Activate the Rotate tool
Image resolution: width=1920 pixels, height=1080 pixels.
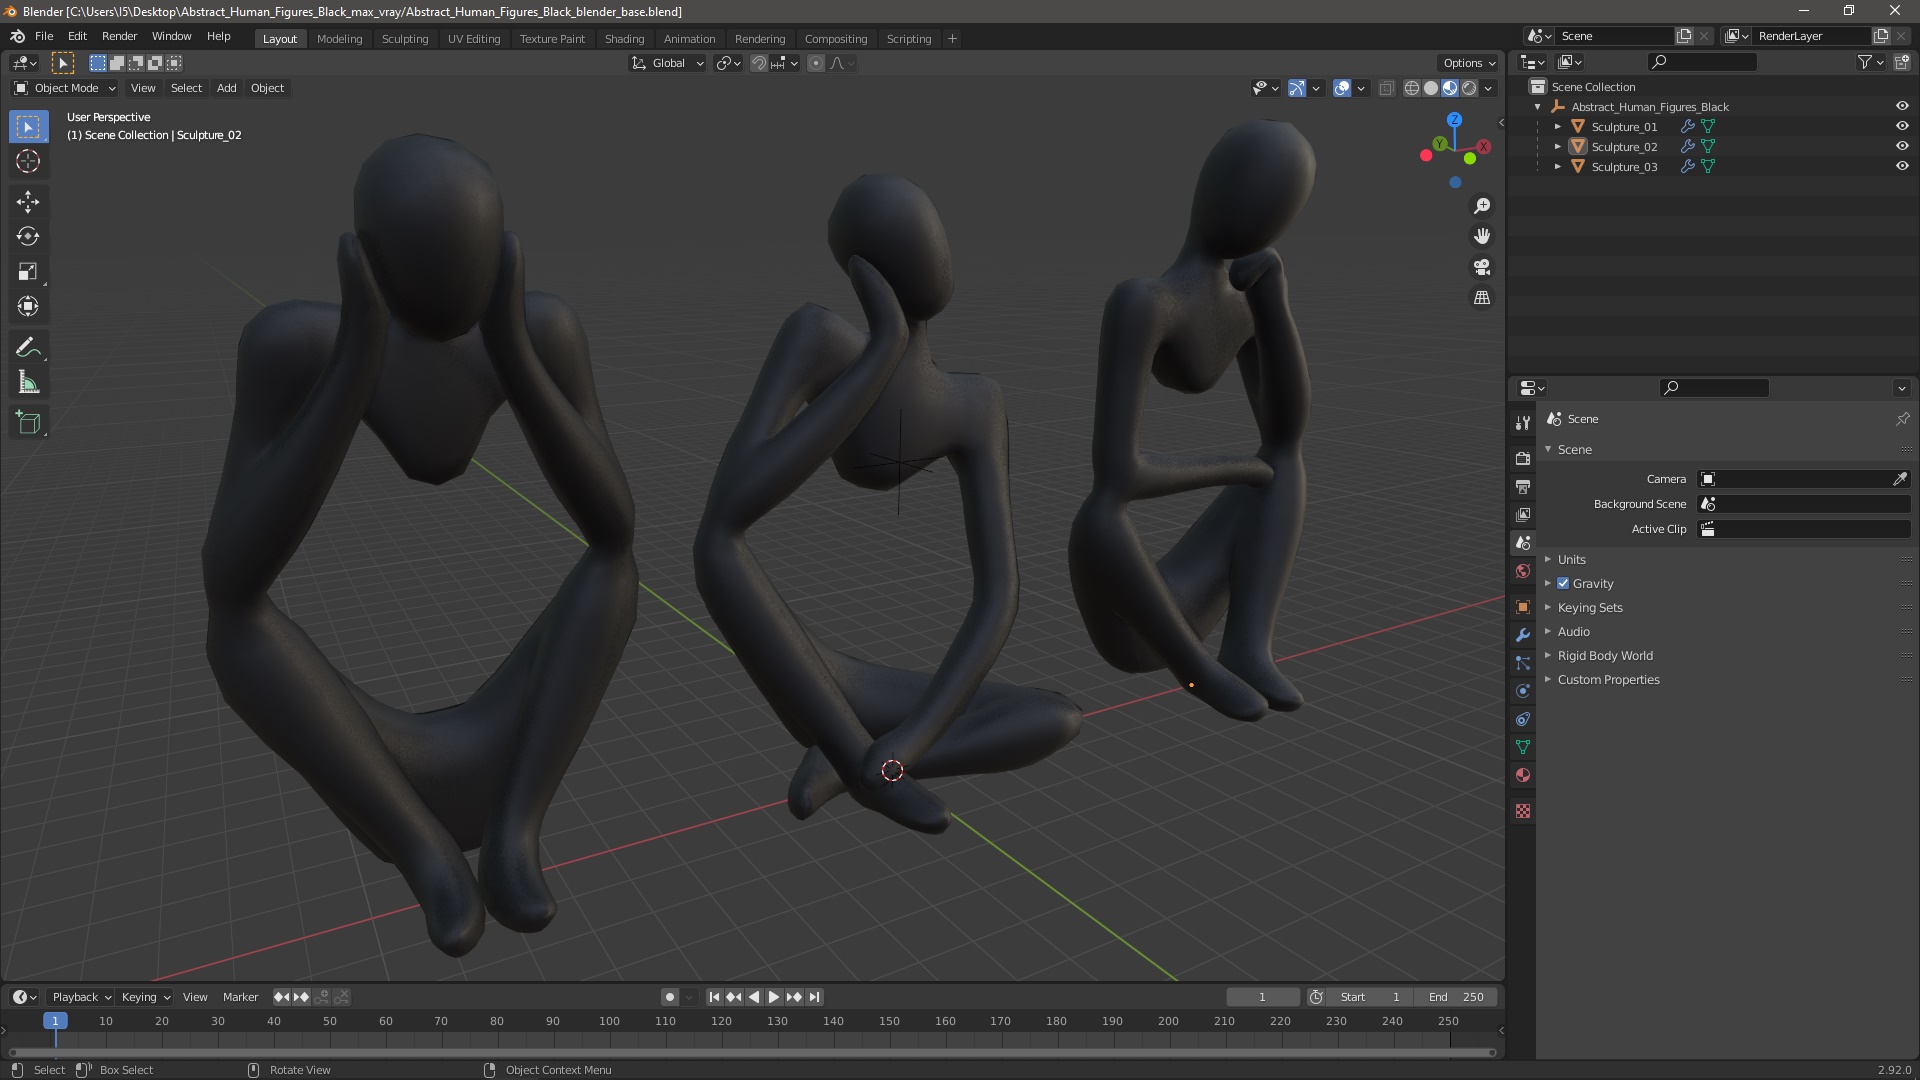pos(28,237)
